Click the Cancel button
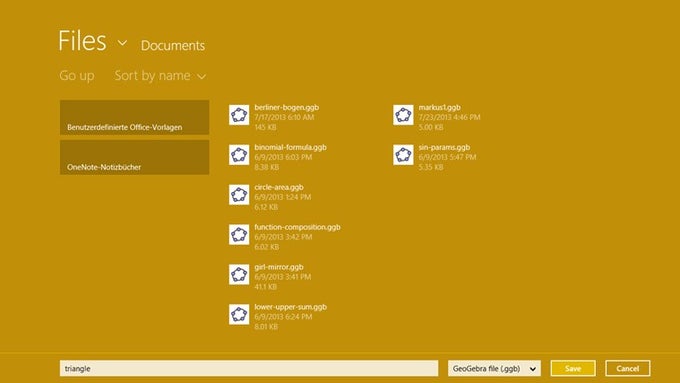This screenshot has width=680, height=383. pyautogui.click(x=628, y=369)
